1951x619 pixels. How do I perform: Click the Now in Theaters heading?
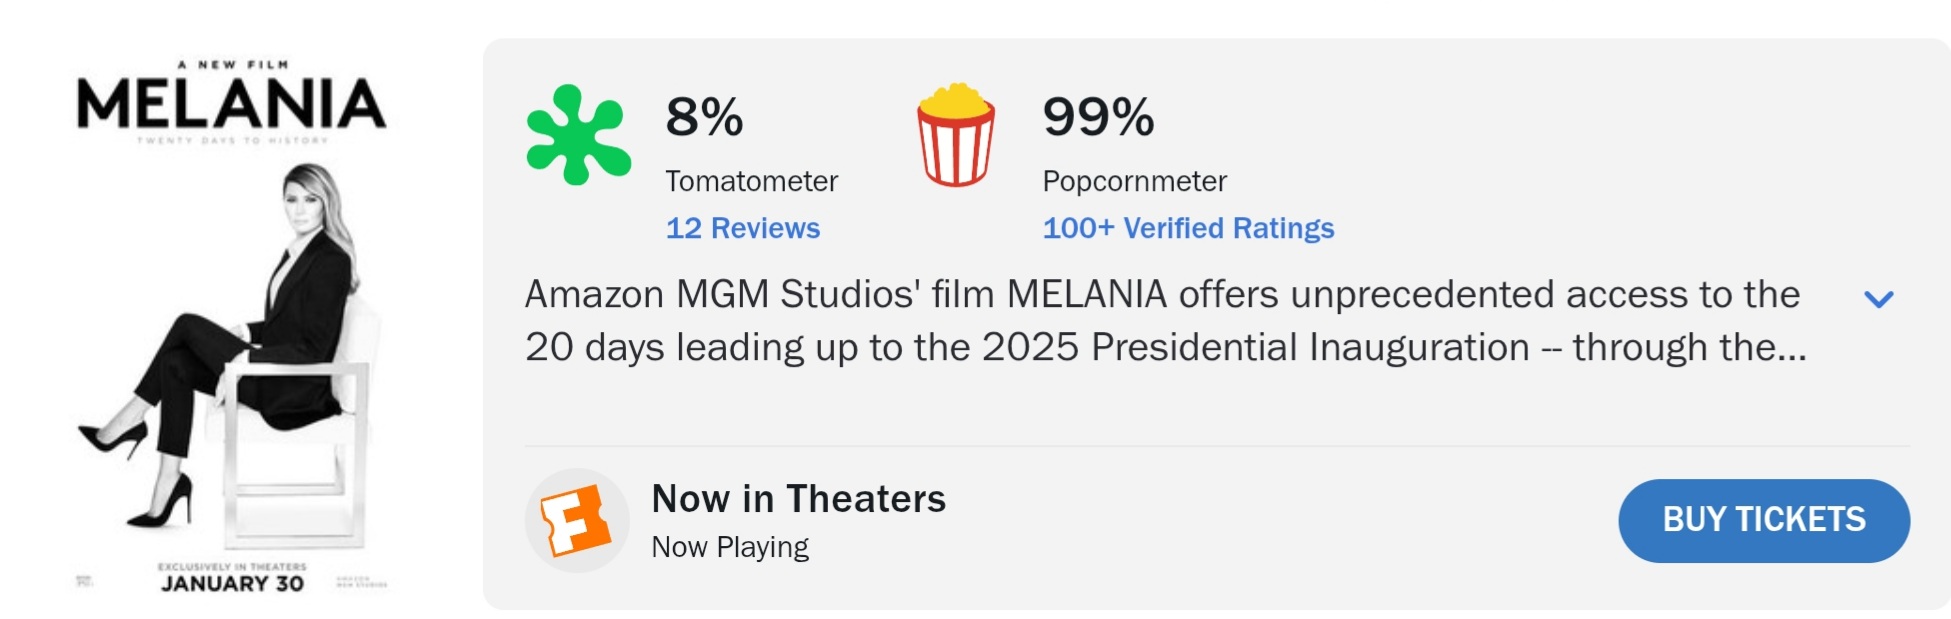coord(798,498)
